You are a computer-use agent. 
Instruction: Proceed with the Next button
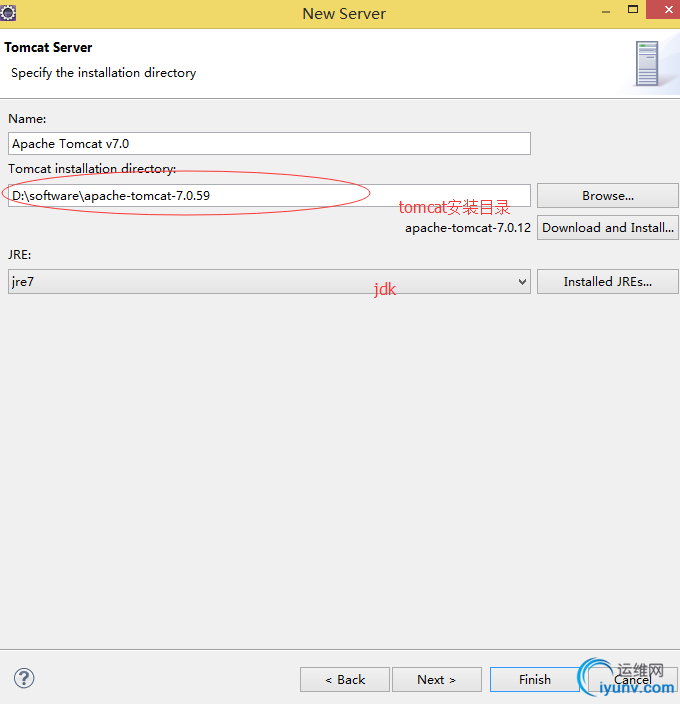point(437,680)
